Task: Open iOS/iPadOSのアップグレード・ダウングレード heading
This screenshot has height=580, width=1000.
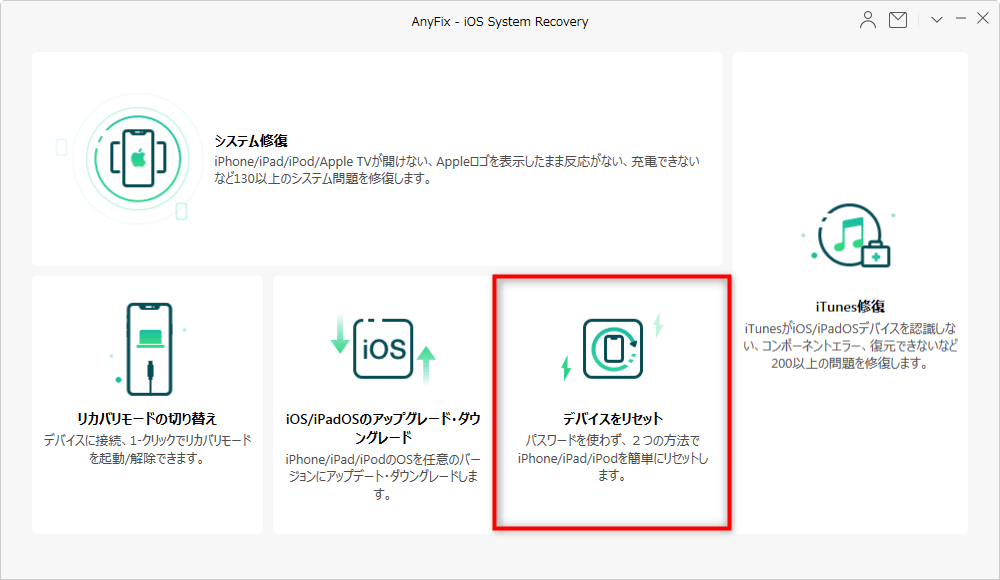Action: click(383, 428)
